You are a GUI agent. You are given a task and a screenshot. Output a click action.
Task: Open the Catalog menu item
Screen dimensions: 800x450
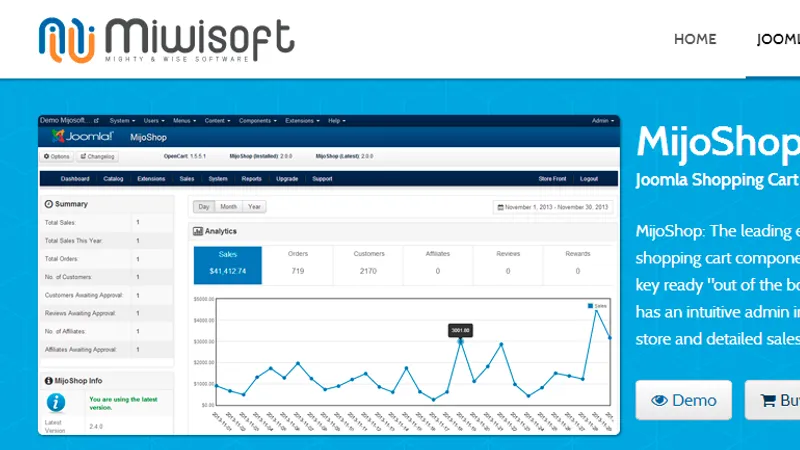113,179
